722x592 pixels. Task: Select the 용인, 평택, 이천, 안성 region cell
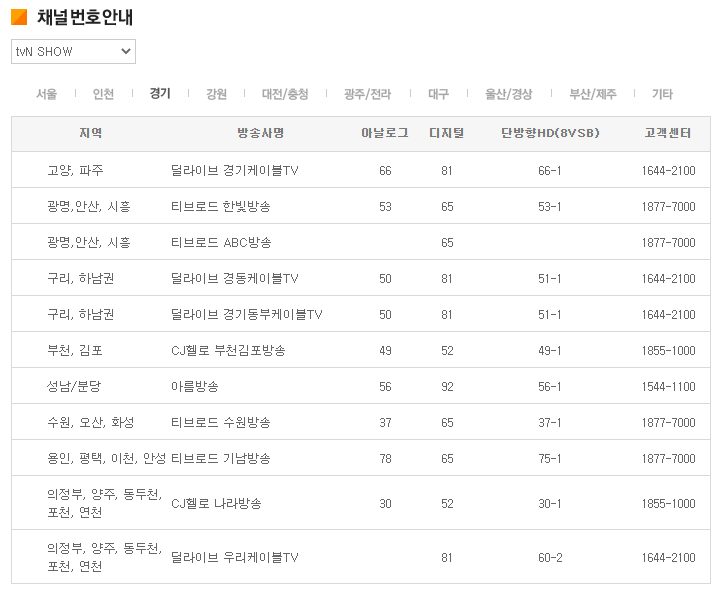click(106, 459)
